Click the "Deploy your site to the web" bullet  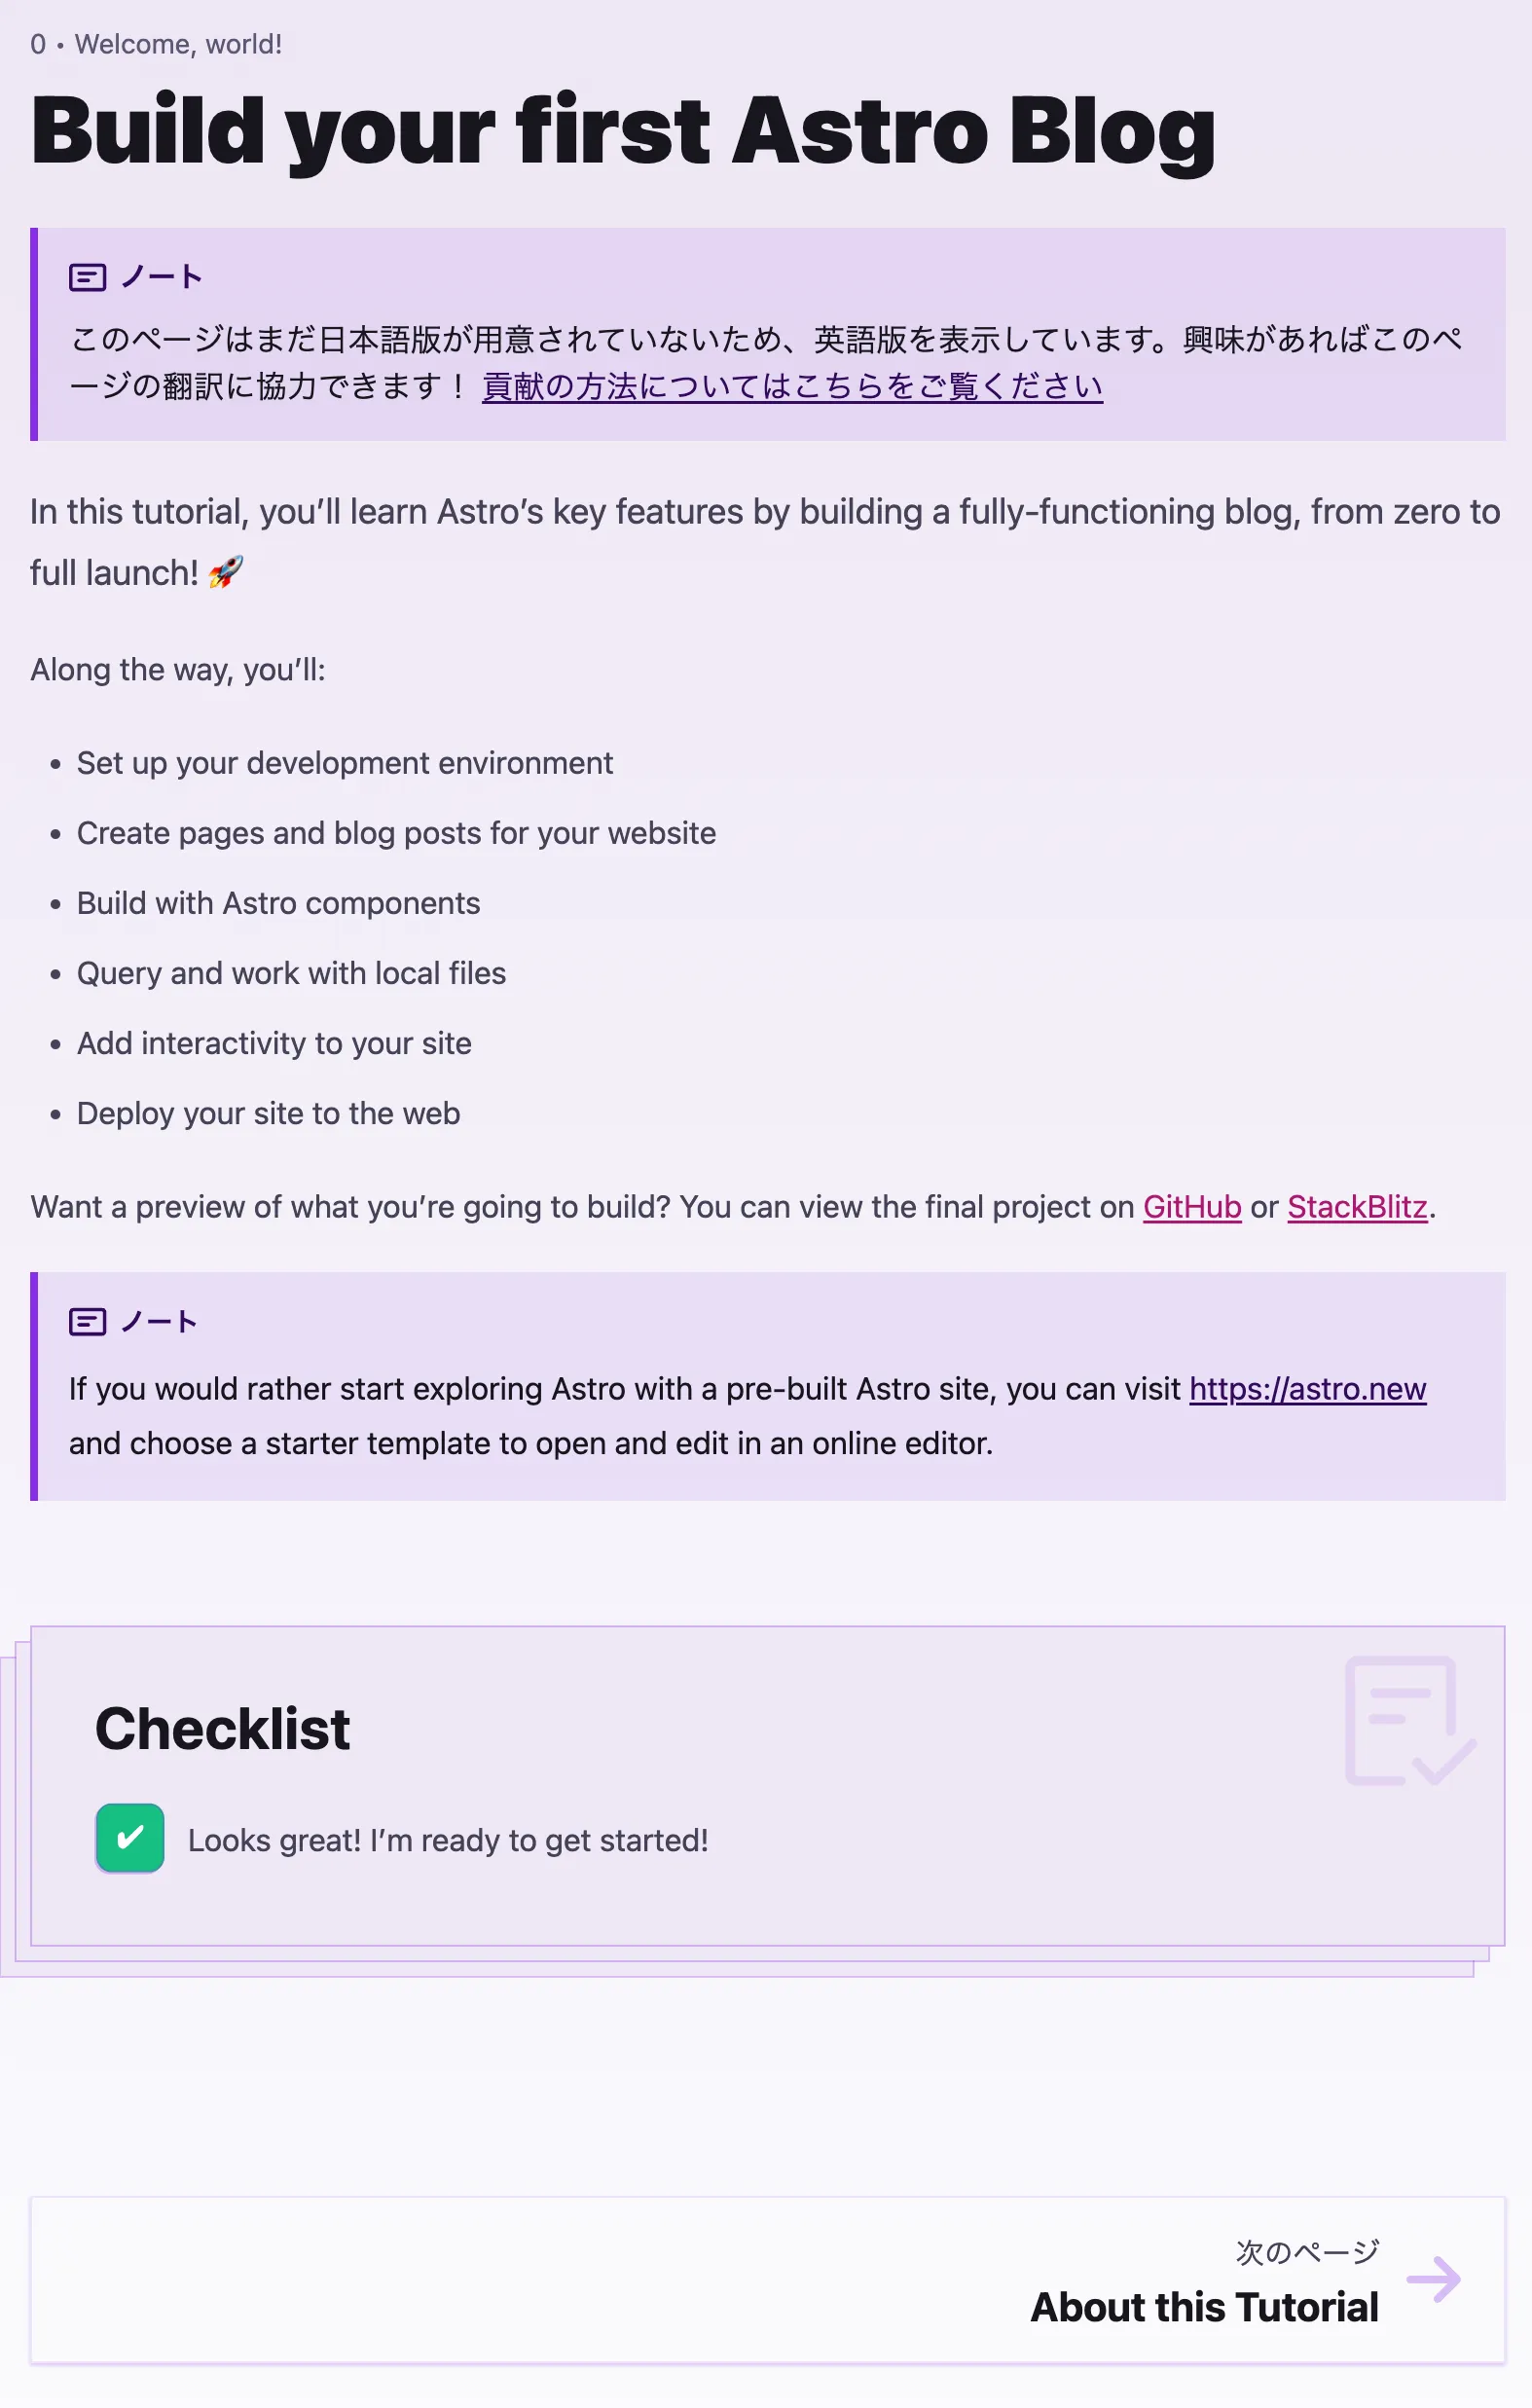[x=268, y=1113]
